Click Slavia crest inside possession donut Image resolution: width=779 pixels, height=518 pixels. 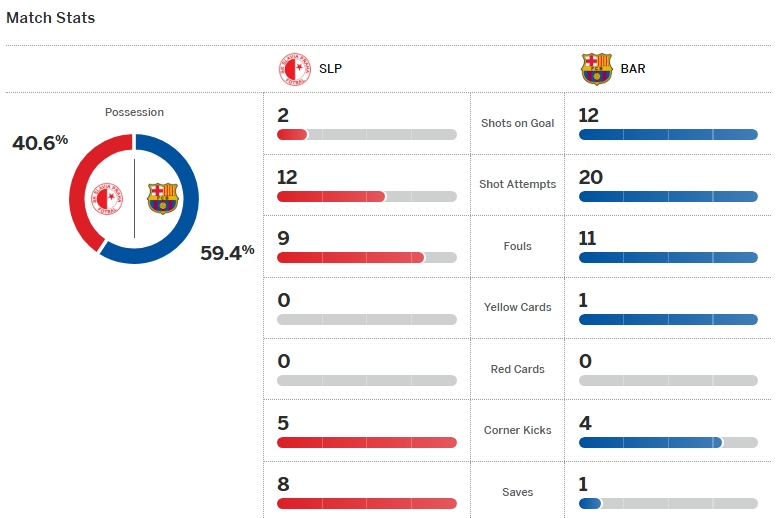click(107, 199)
